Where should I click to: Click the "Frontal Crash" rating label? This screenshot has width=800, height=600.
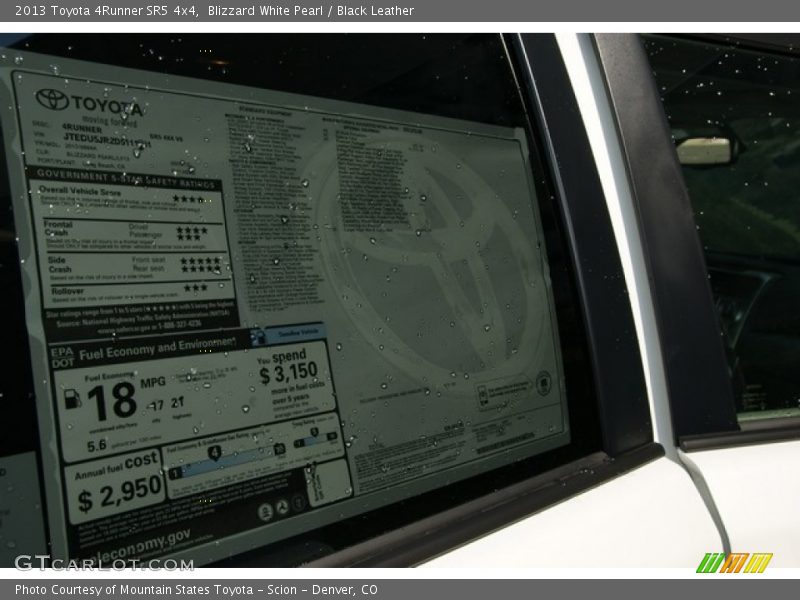58,228
